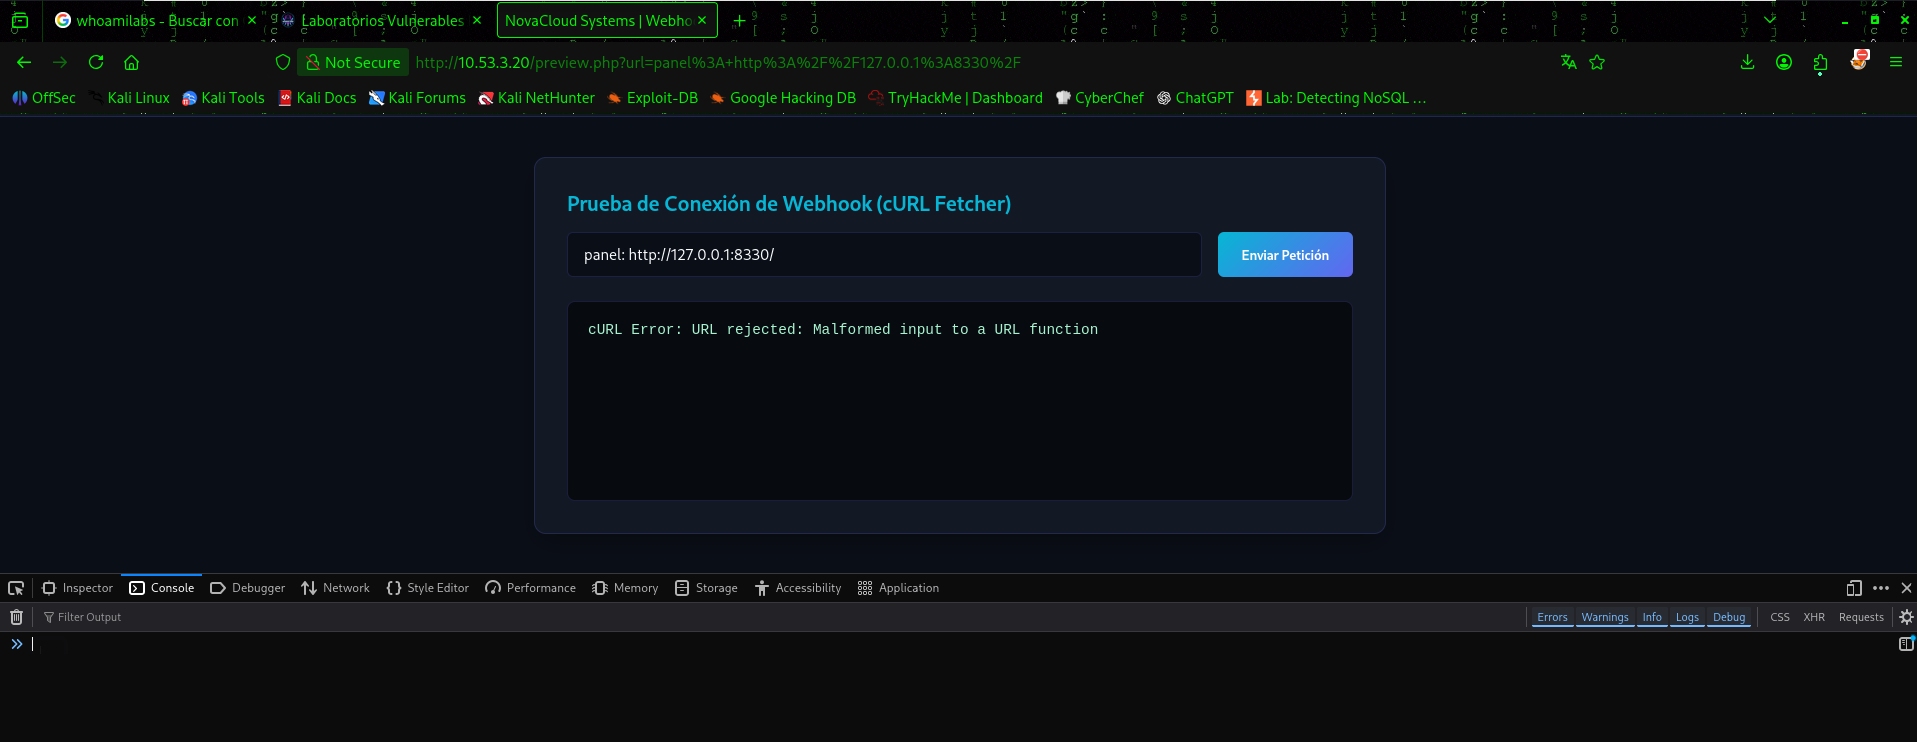Open the Memory devtools tab
This screenshot has height=742, width=1917.
625,588
